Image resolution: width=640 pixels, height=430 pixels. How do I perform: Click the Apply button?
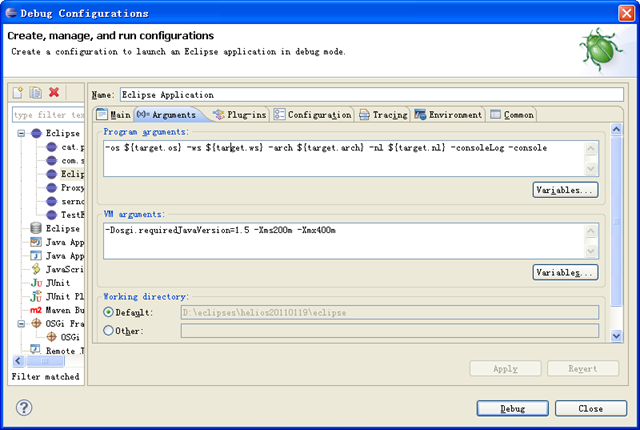[x=505, y=368]
